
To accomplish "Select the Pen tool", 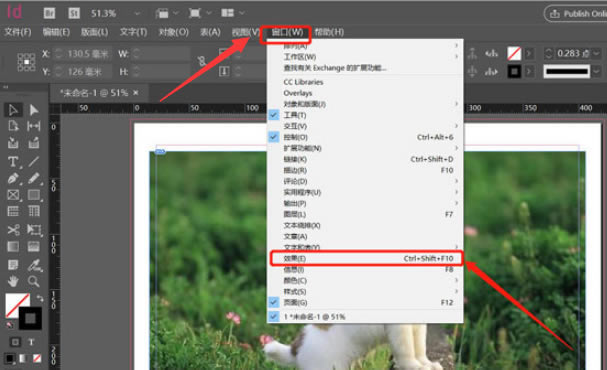I will coord(13,178).
